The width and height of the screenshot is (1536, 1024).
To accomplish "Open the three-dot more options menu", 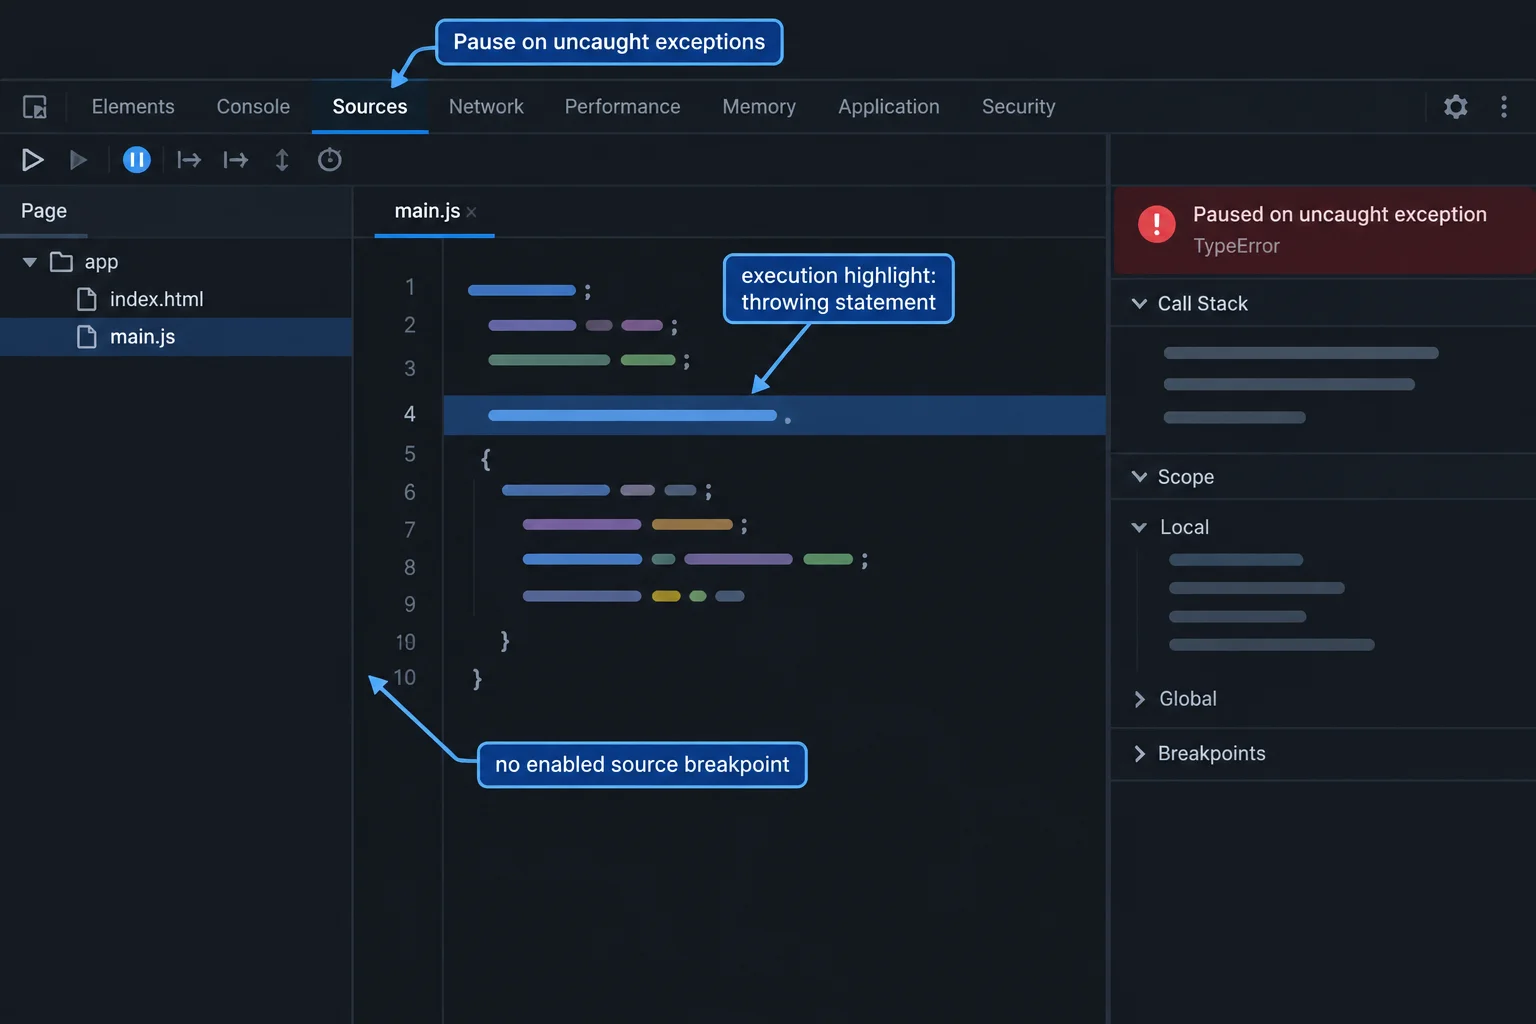I will point(1504,107).
